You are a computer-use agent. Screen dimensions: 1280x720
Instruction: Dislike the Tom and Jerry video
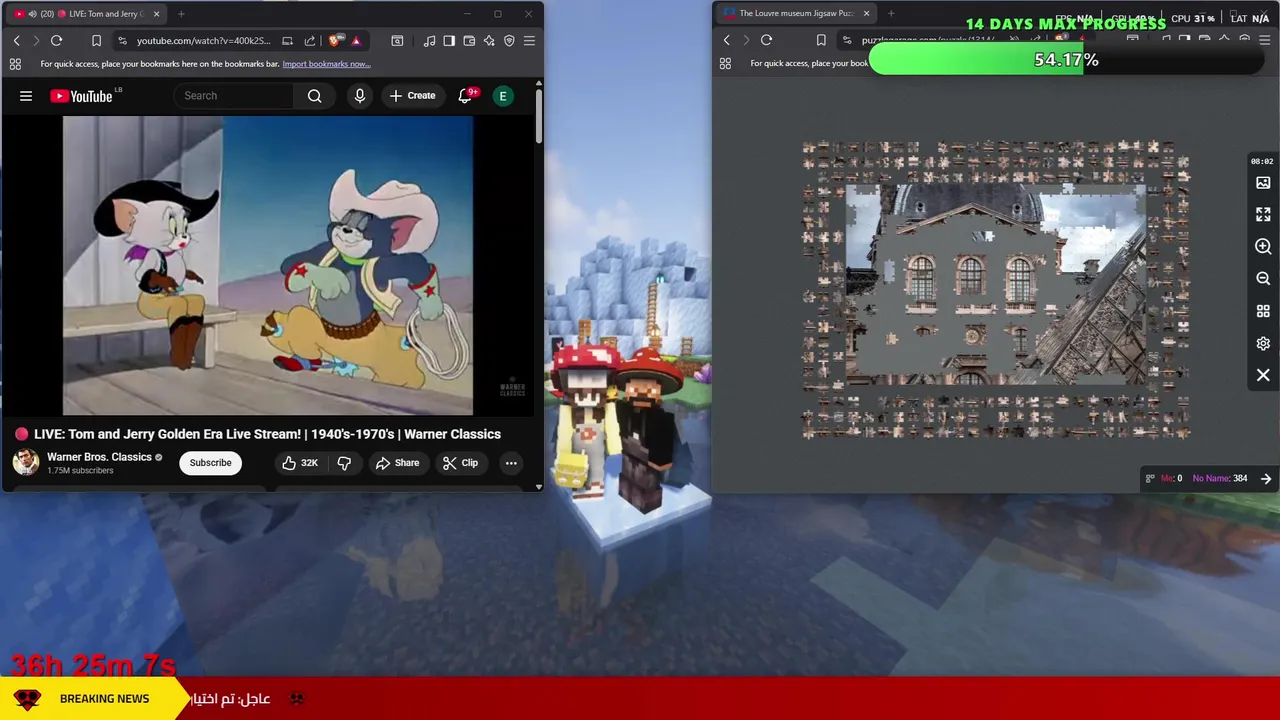pyautogui.click(x=344, y=463)
